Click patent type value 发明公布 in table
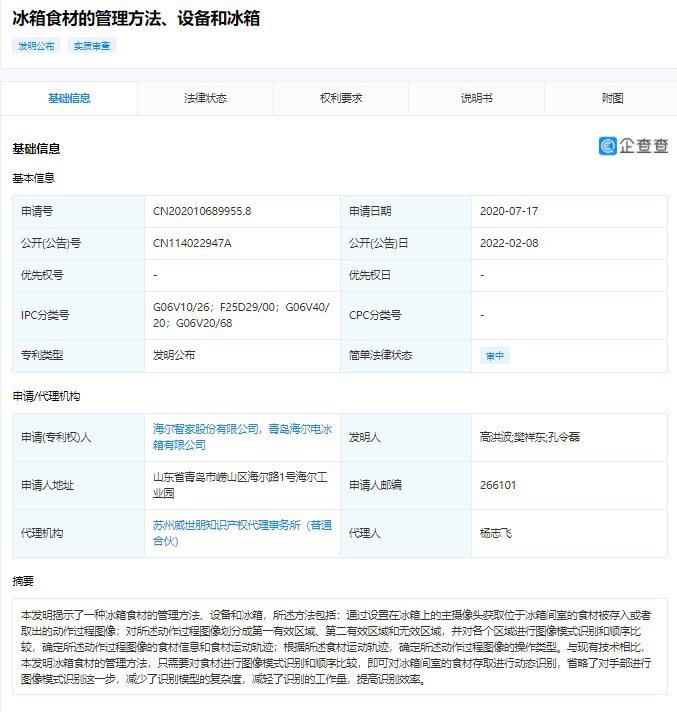Viewport: 677px width, 712px height. coord(174,356)
